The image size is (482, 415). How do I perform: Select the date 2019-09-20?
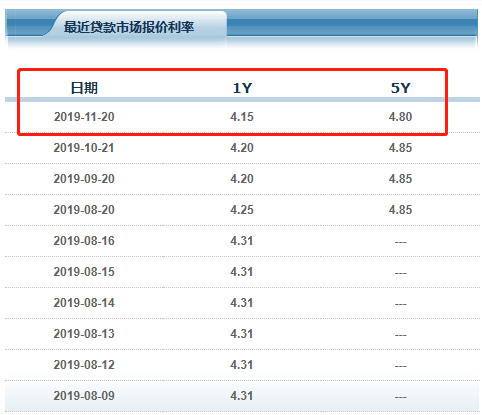tap(84, 179)
